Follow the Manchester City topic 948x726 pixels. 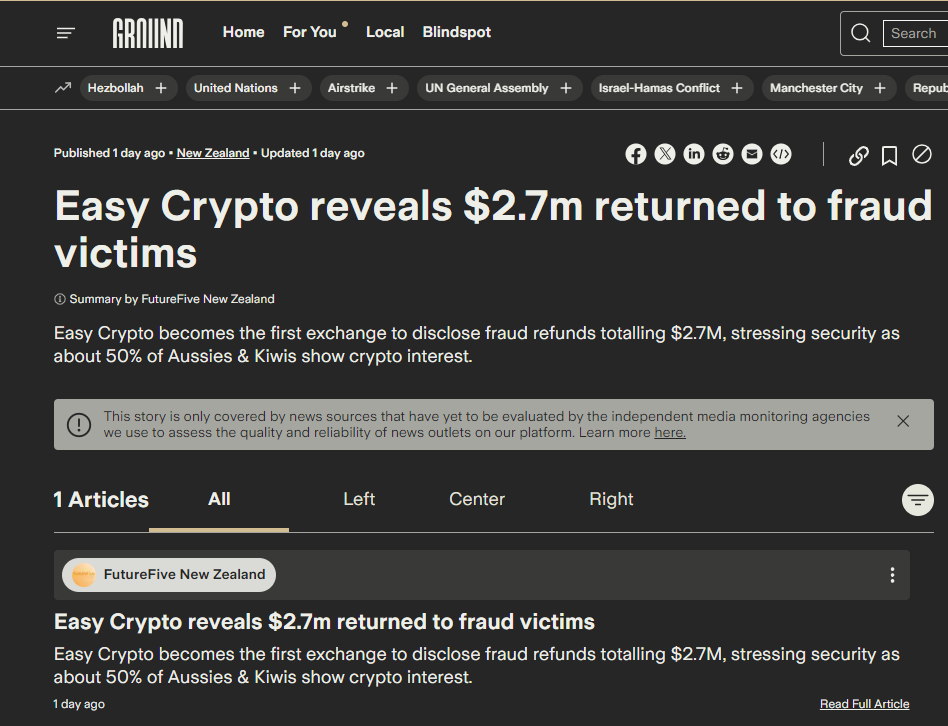click(x=879, y=88)
